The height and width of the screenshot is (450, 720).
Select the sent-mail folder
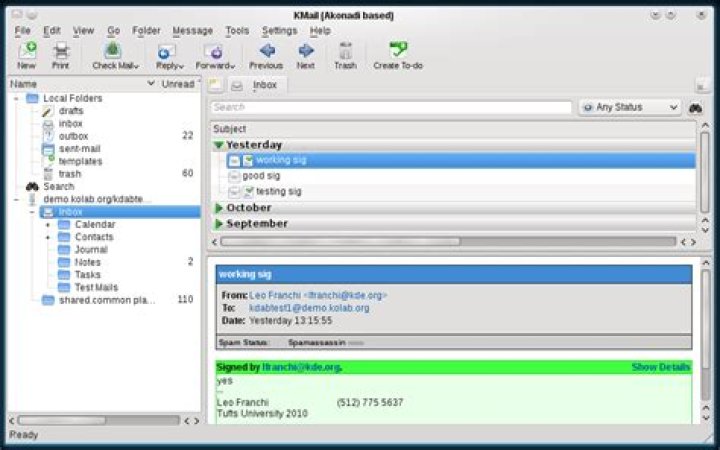[x=79, y=149]
